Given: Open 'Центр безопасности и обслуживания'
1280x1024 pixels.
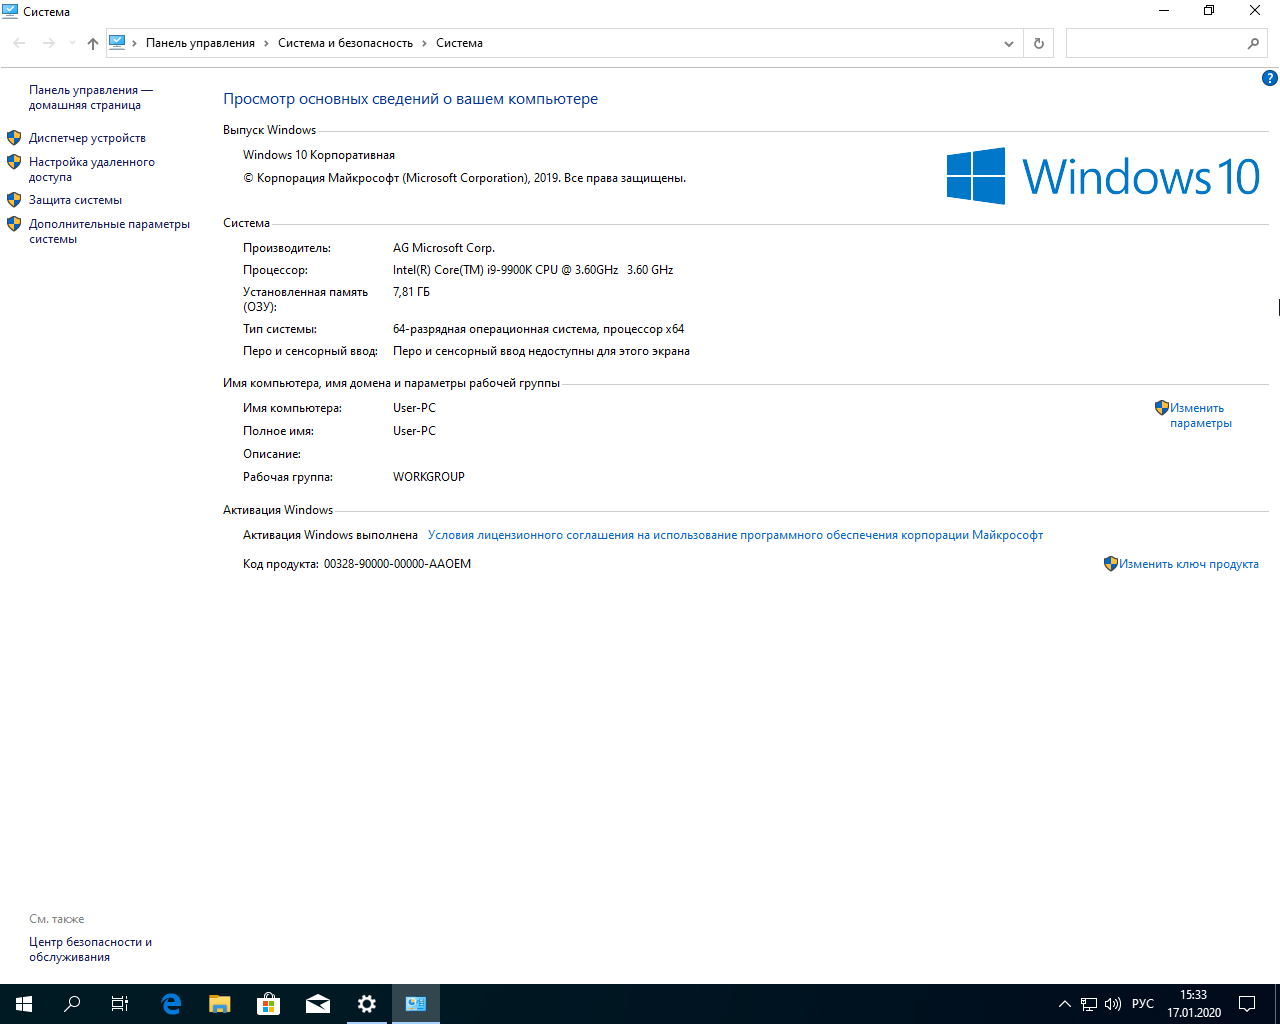Looking at the screenshot, I should point(90,949).
